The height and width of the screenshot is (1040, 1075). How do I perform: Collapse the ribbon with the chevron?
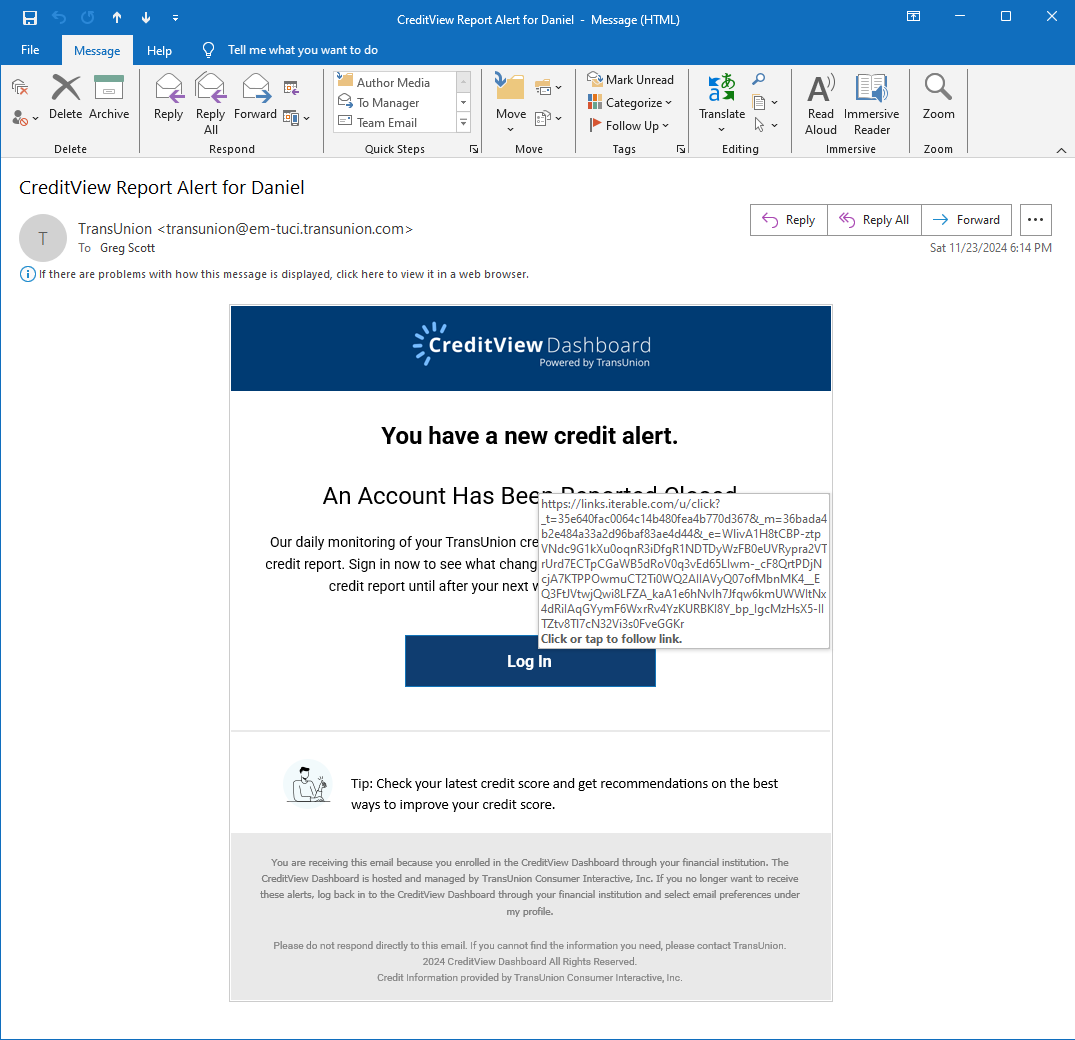[1061, 150]
